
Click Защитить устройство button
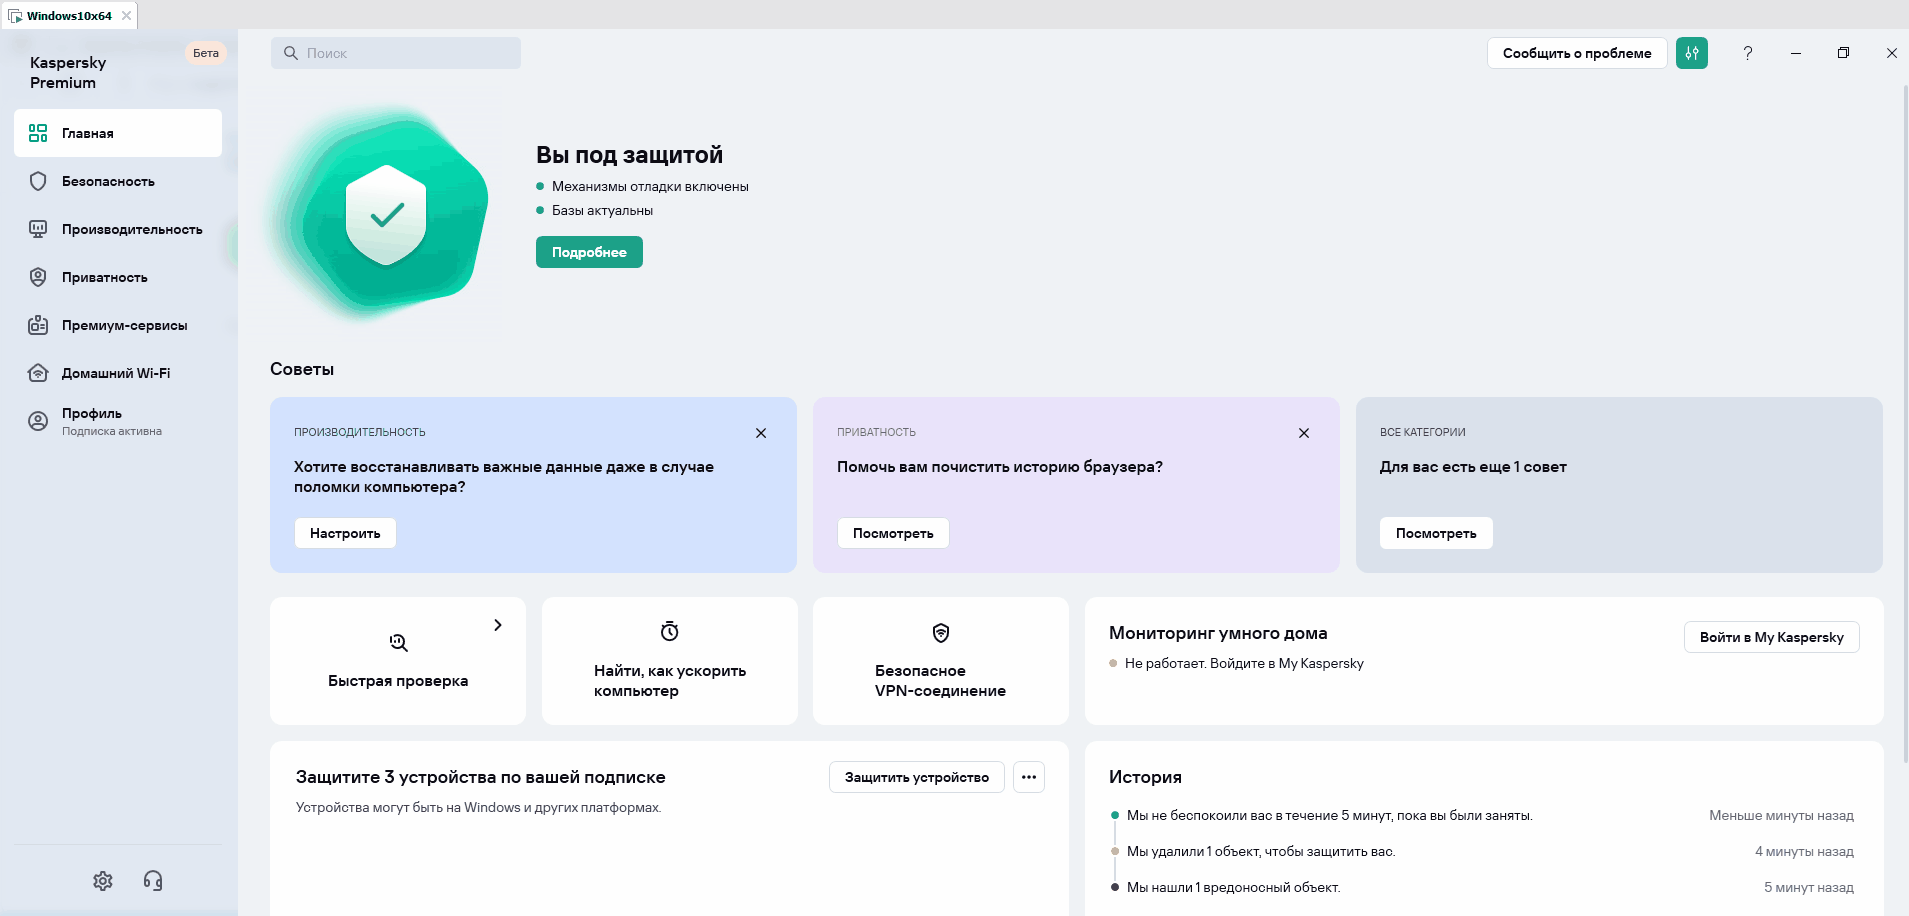coord(917,777)
